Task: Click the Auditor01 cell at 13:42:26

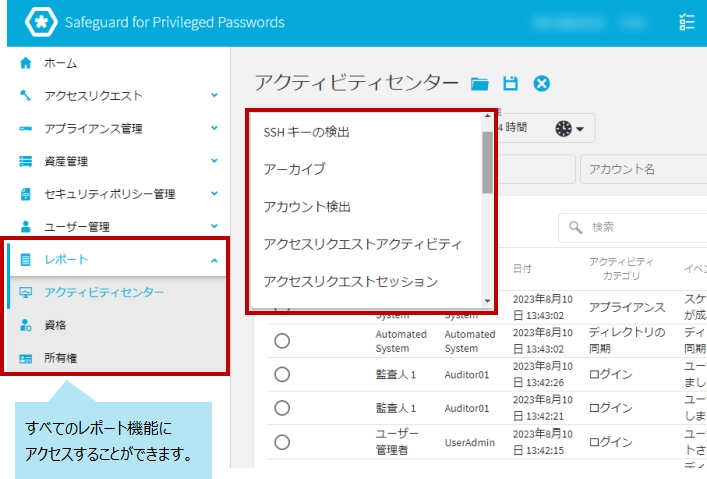Action: click(467, 375)
